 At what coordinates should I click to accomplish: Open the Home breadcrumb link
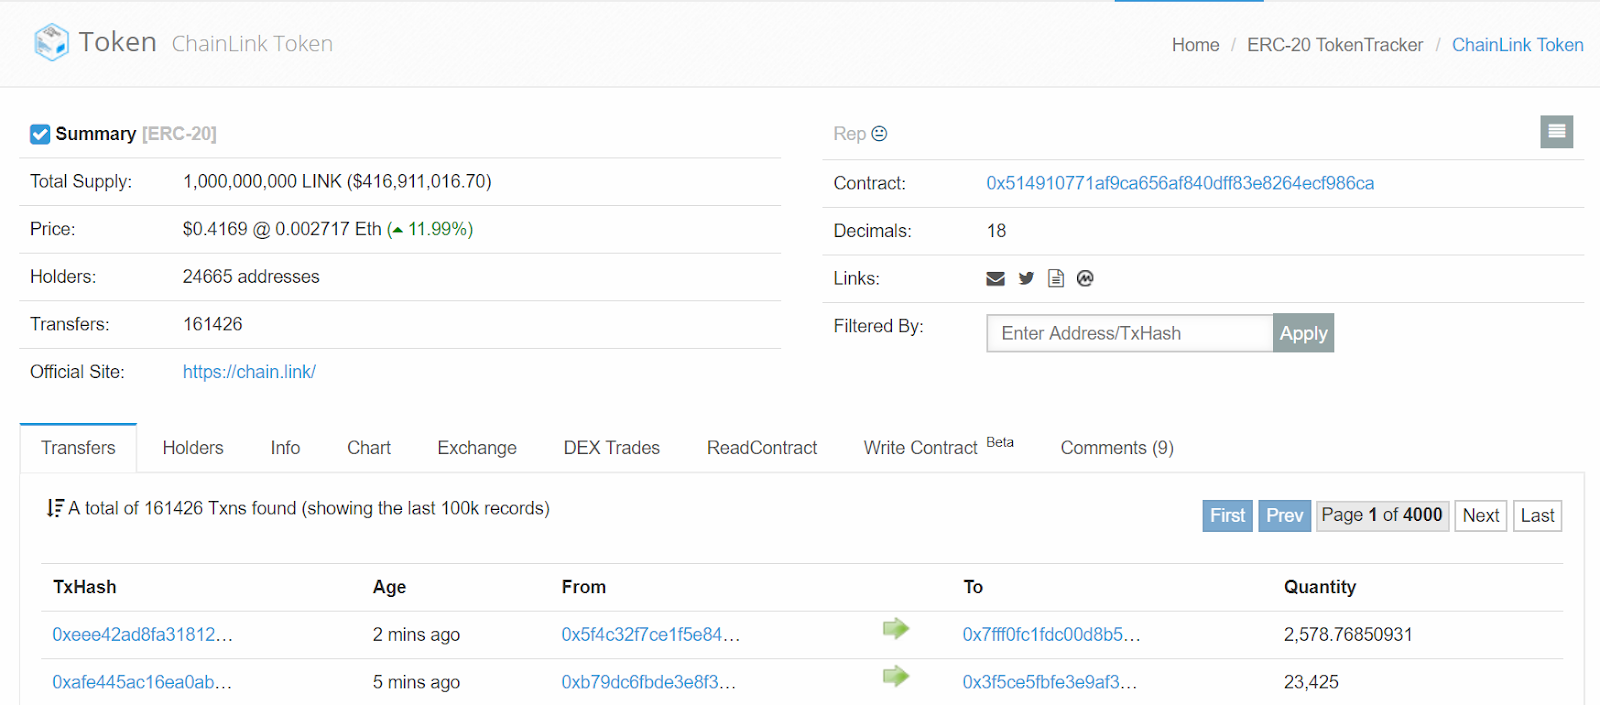pos(1195,45)
